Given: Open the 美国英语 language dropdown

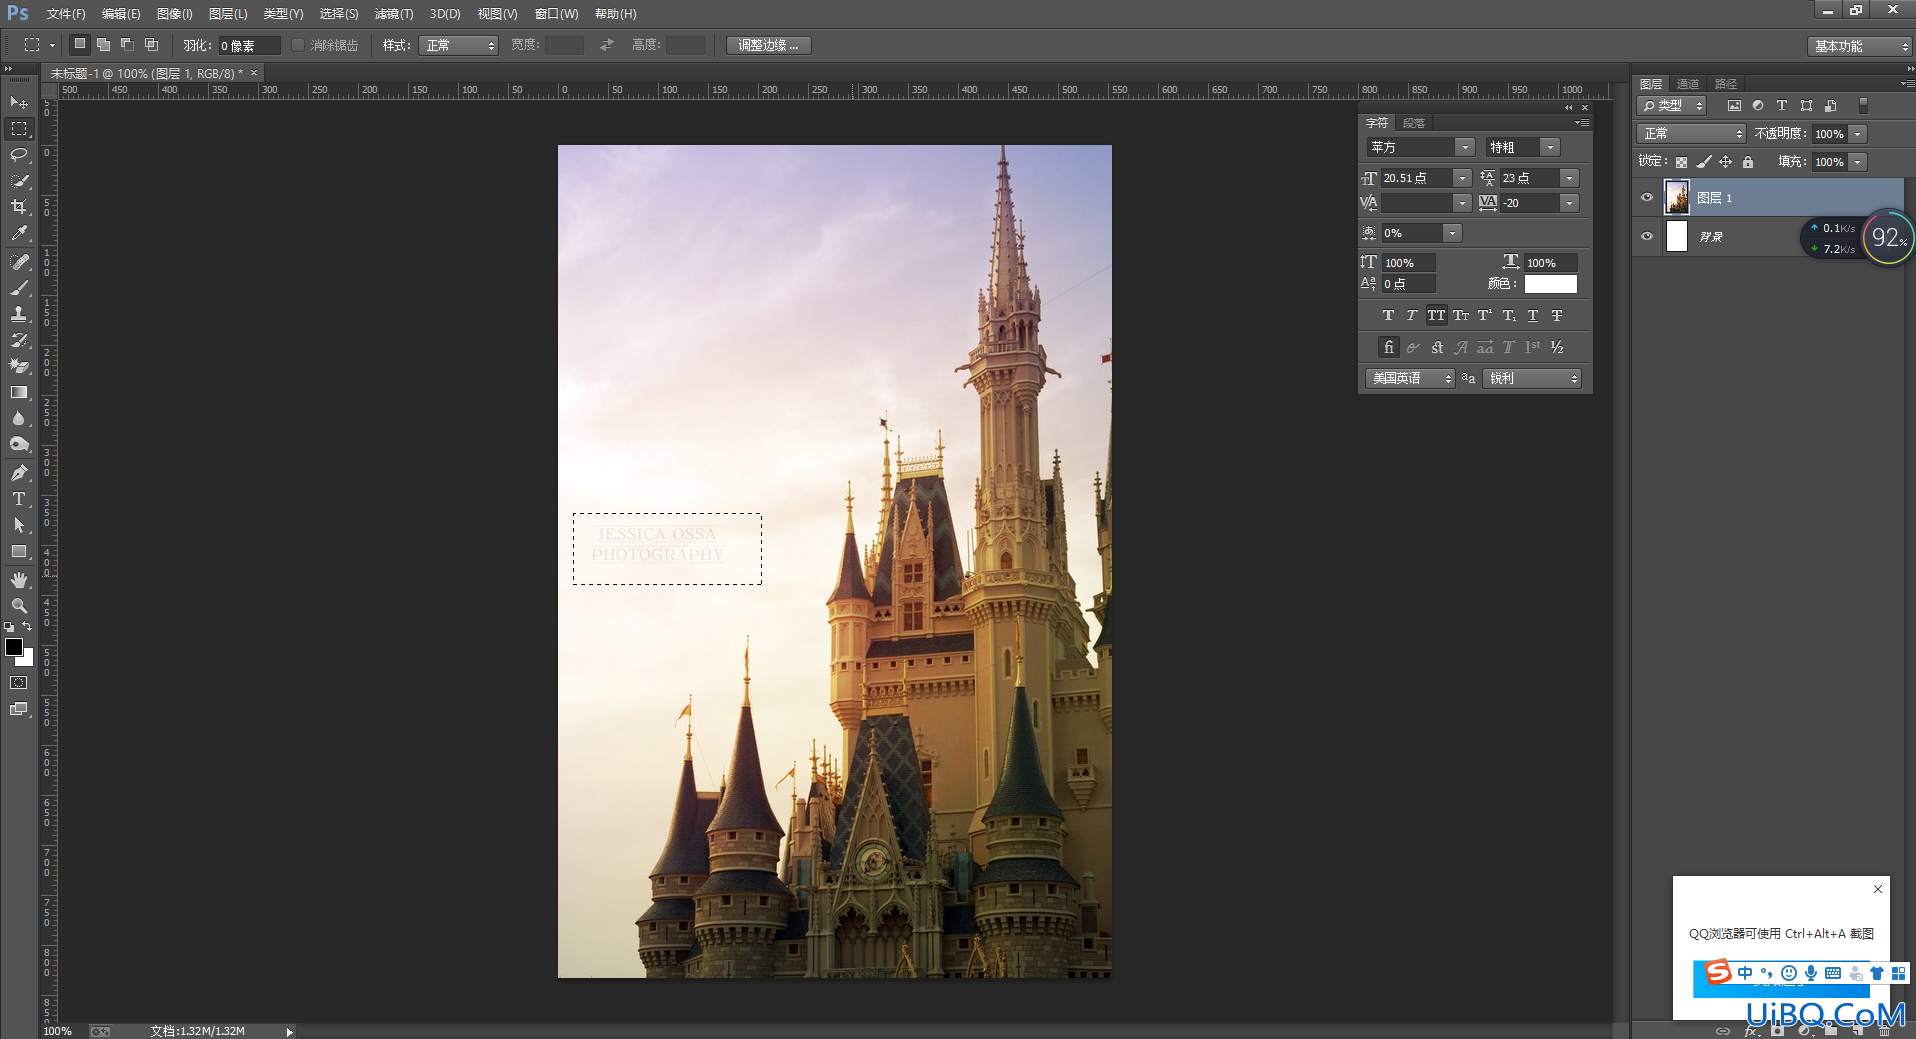Looking at the screenshot, I should [x=1410, y=378].
